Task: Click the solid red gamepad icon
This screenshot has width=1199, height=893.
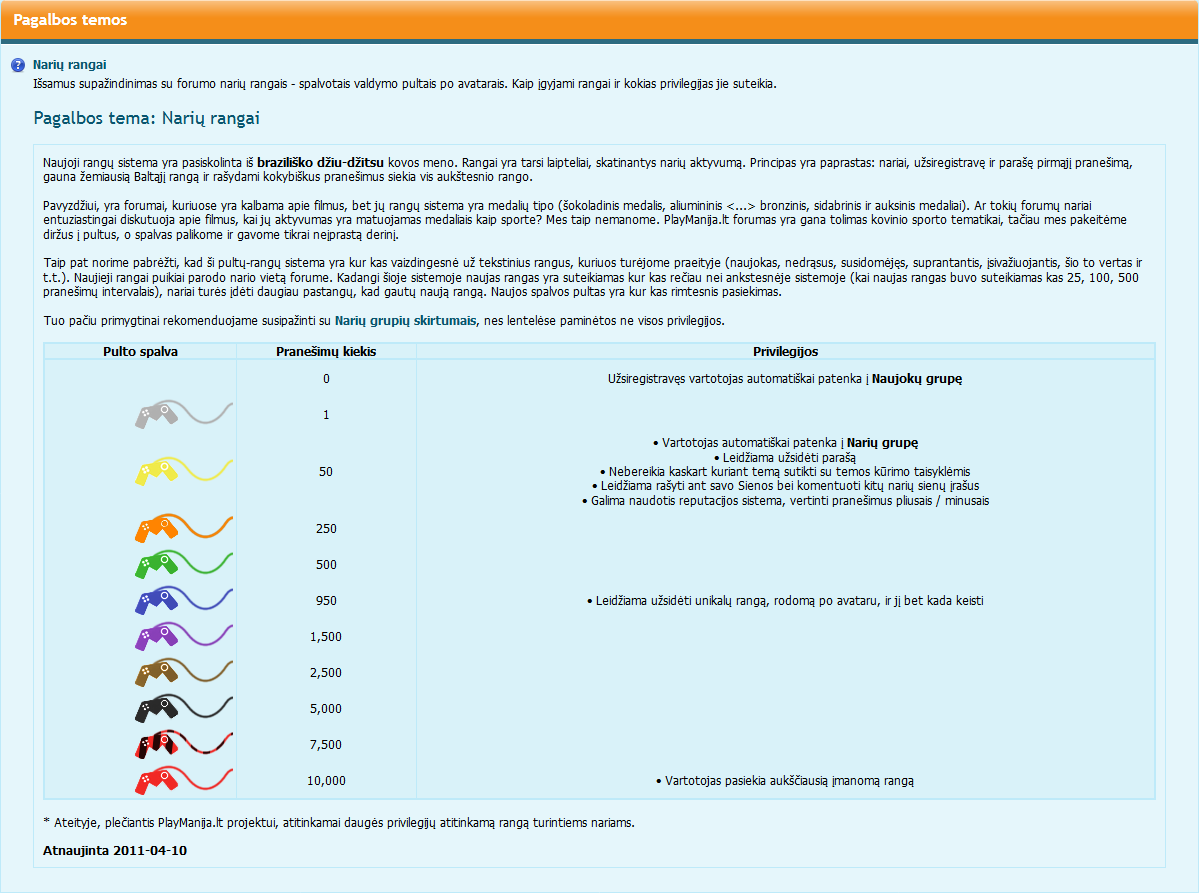Action: (x=184, y=780)
